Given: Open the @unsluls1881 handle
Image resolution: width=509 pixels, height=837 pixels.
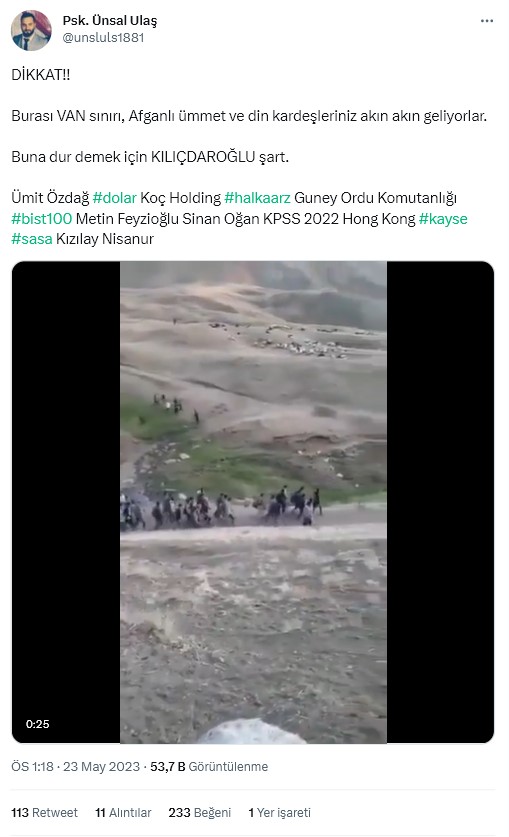Looking at the screenshot, I should click(x=103, y=37).
